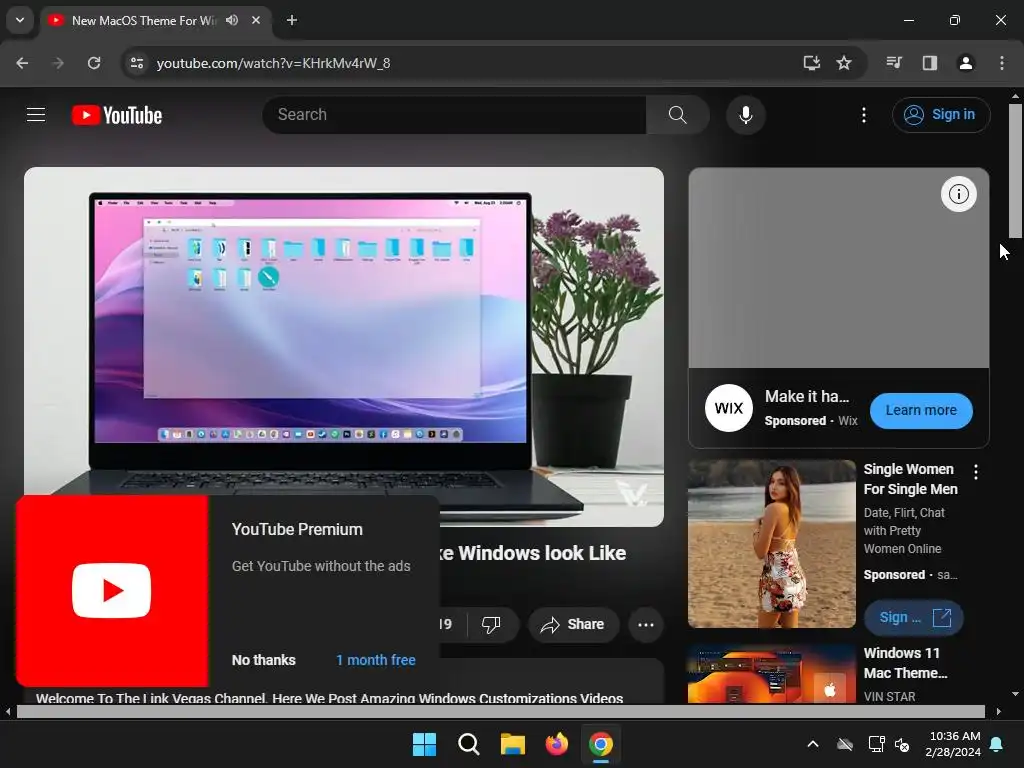Expand the tab search dropdown

20,20
